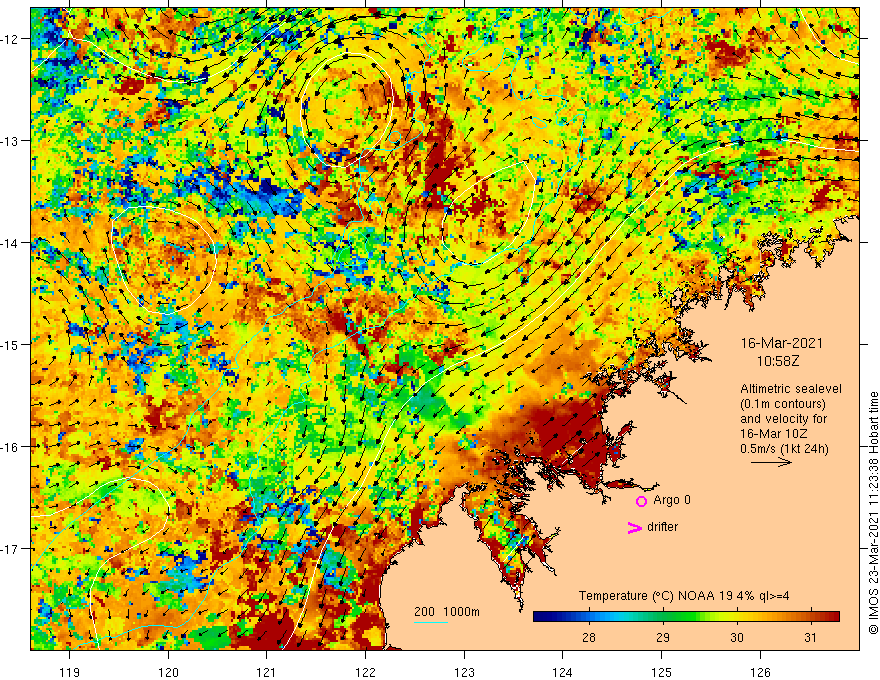Click the 'Argo 0' legend label
The width and height of the screenshot is (880, 680).
point(672,500)
